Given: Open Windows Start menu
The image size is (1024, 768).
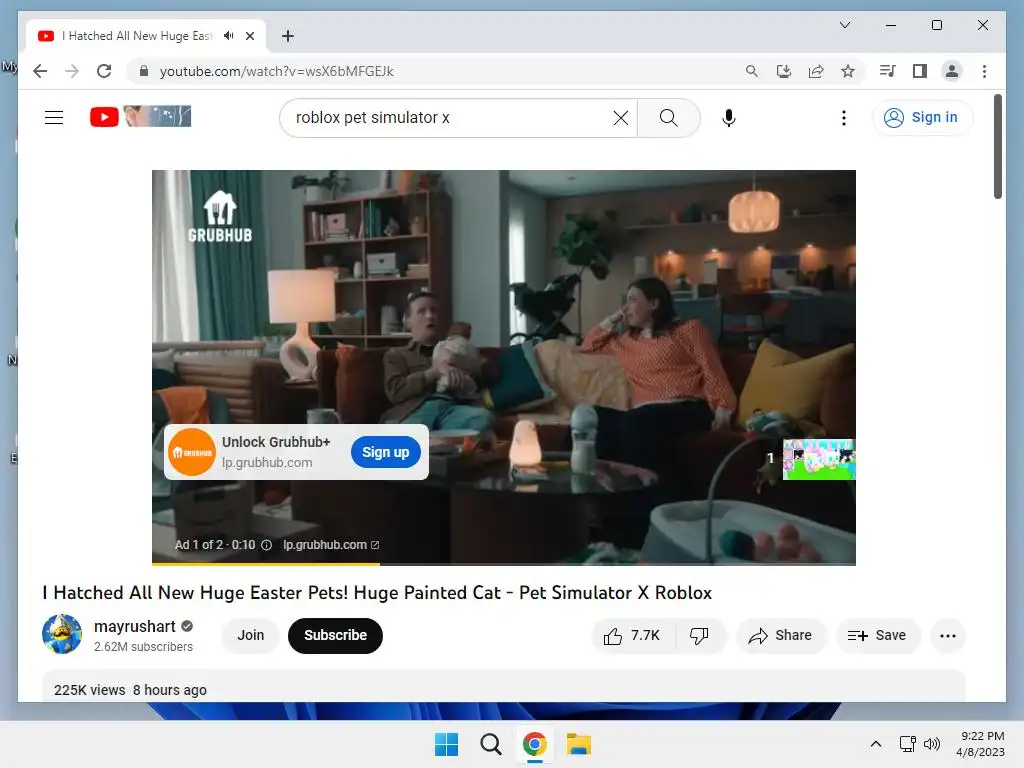Looking at the screenshot, I should click(x=447, y=744).
